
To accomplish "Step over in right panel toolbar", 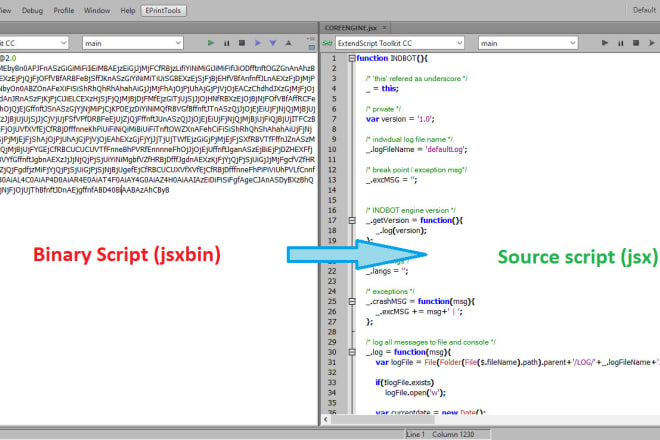I will 652,43.
